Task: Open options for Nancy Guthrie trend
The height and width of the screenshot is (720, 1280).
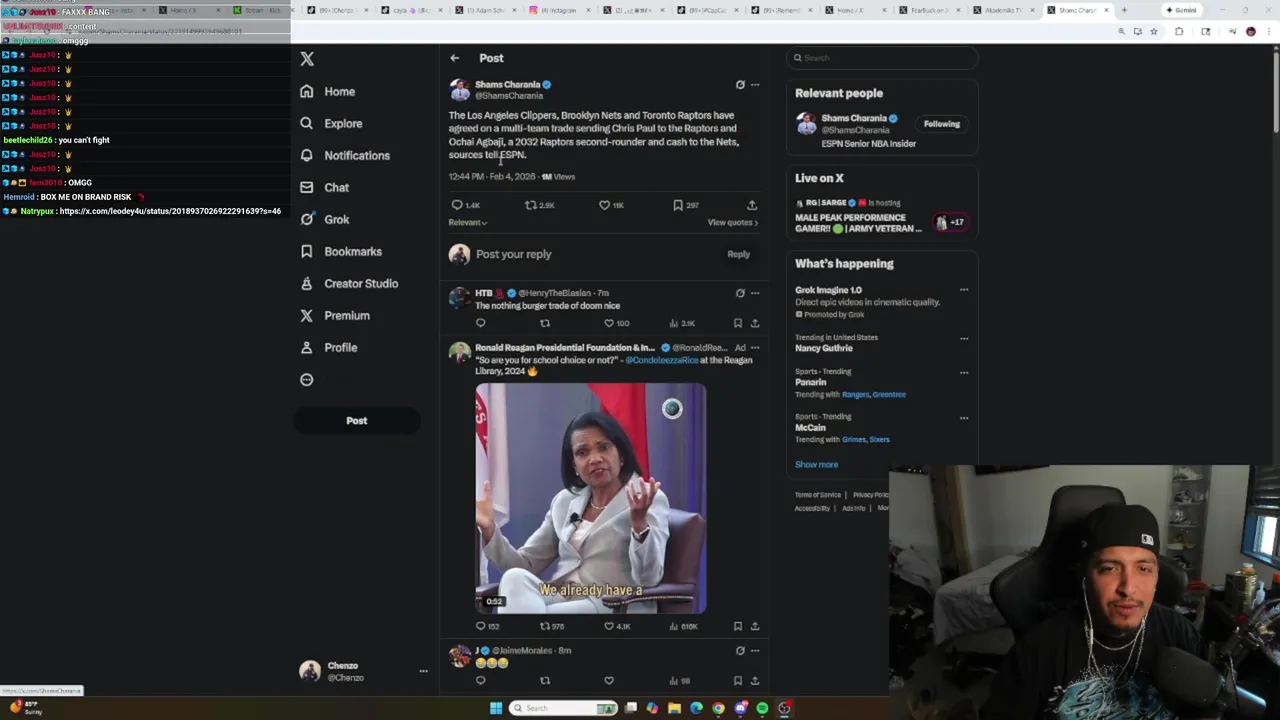Action: click(964, 338)
